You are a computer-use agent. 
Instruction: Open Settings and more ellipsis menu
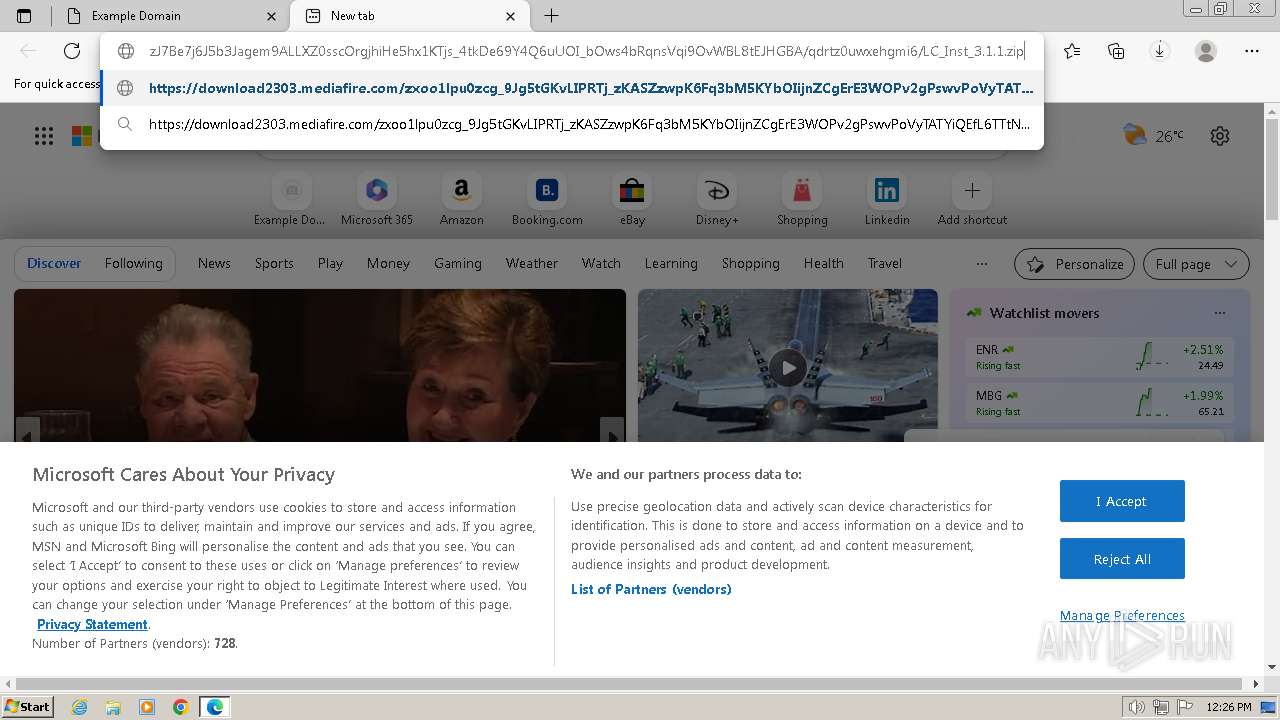click(x=1252, y=51)
